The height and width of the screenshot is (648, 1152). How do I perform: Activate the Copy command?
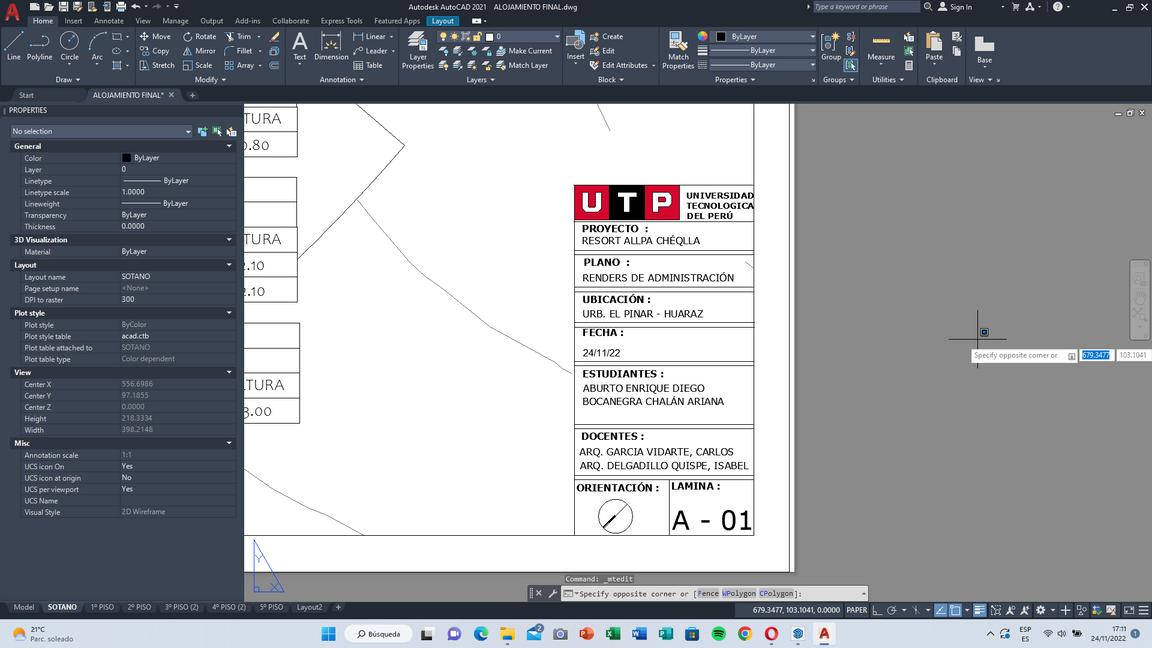[154, 51]
